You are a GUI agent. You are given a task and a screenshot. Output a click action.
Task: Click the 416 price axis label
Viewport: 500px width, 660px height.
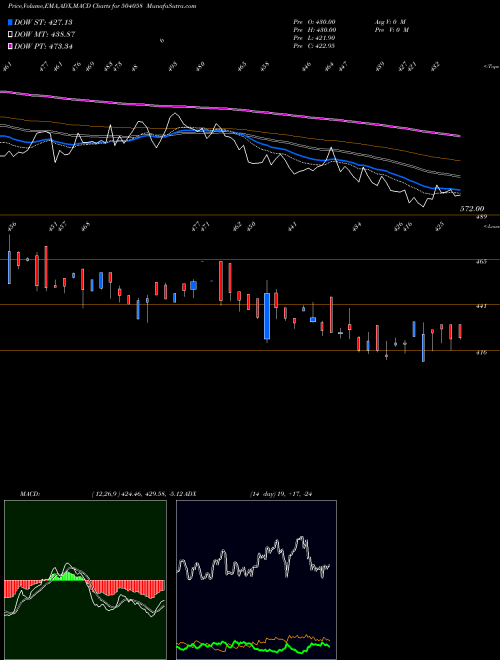[481, 352]
